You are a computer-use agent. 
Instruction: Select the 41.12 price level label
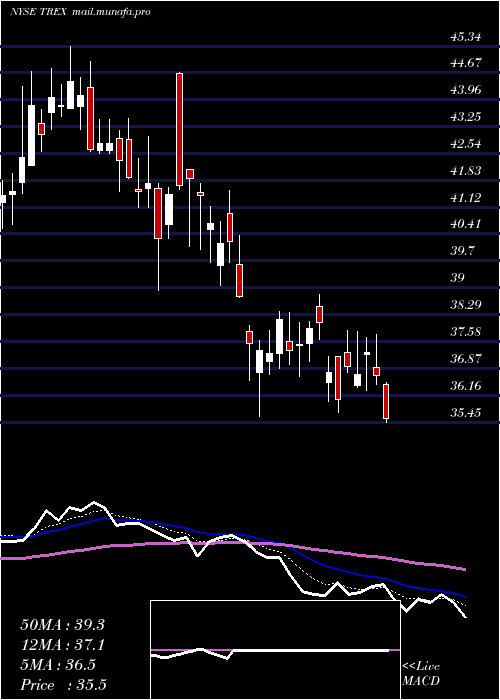click(466, 197)
